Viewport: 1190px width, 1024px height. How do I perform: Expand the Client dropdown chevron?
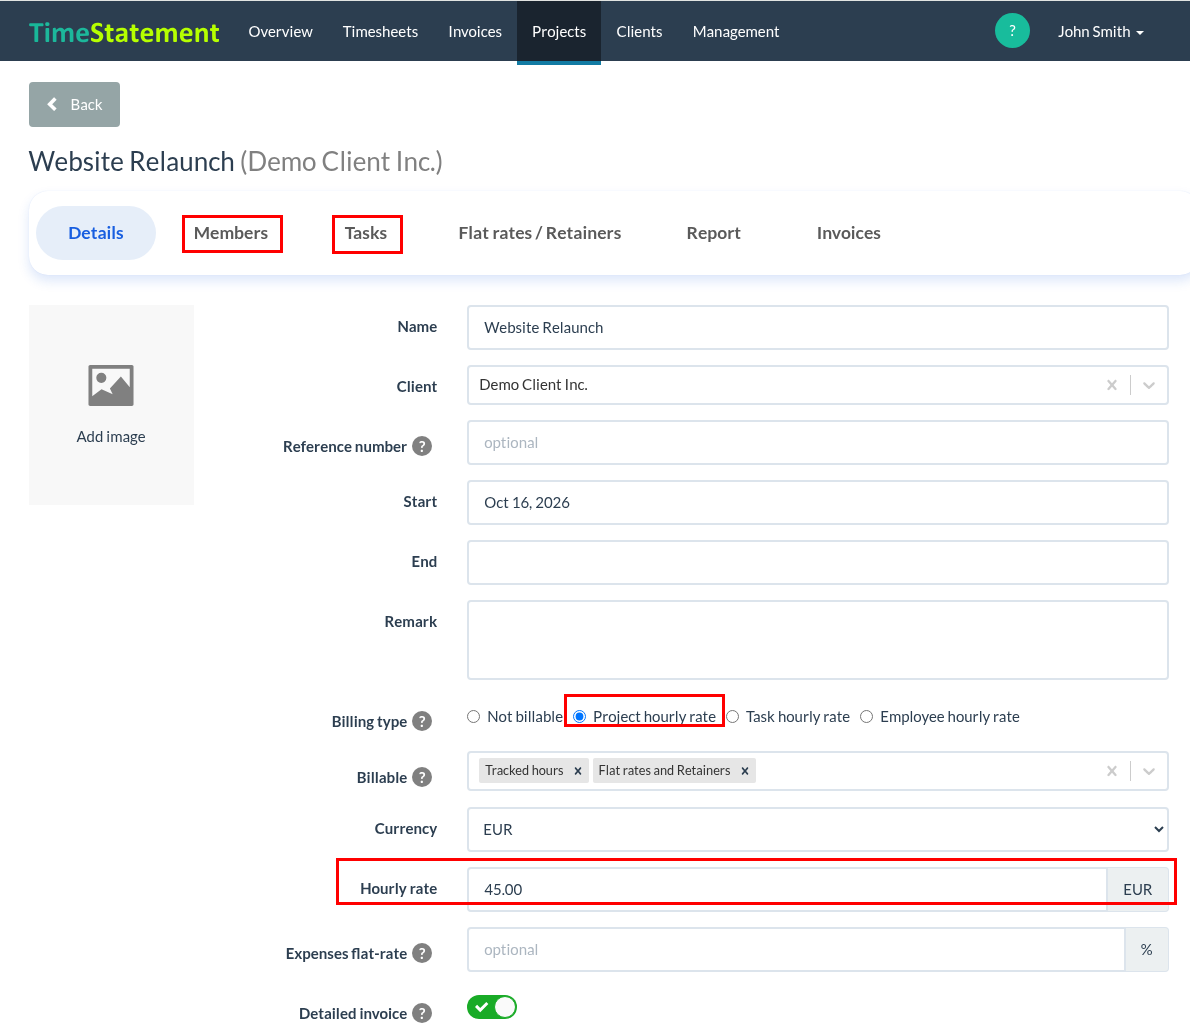[1149, 385]
